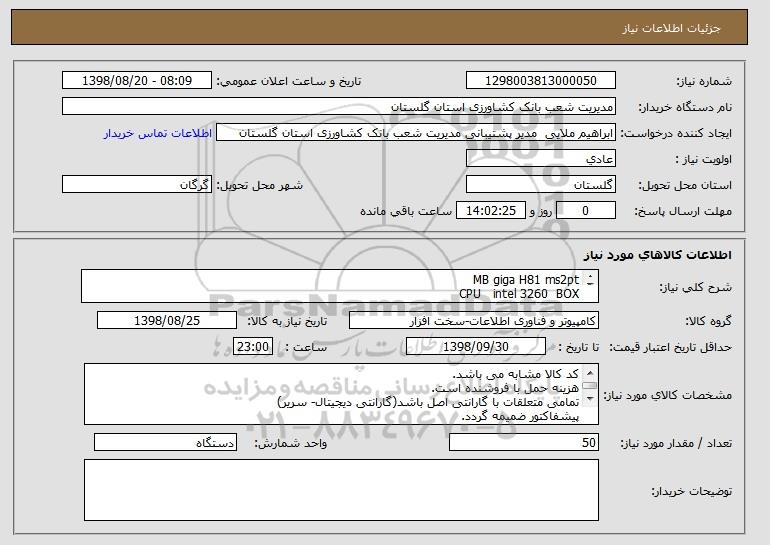The image size is (770, 545).
Task: Click the goods group field کامپیوتر و فناوری اطلاعات
Action: point(474,321)
